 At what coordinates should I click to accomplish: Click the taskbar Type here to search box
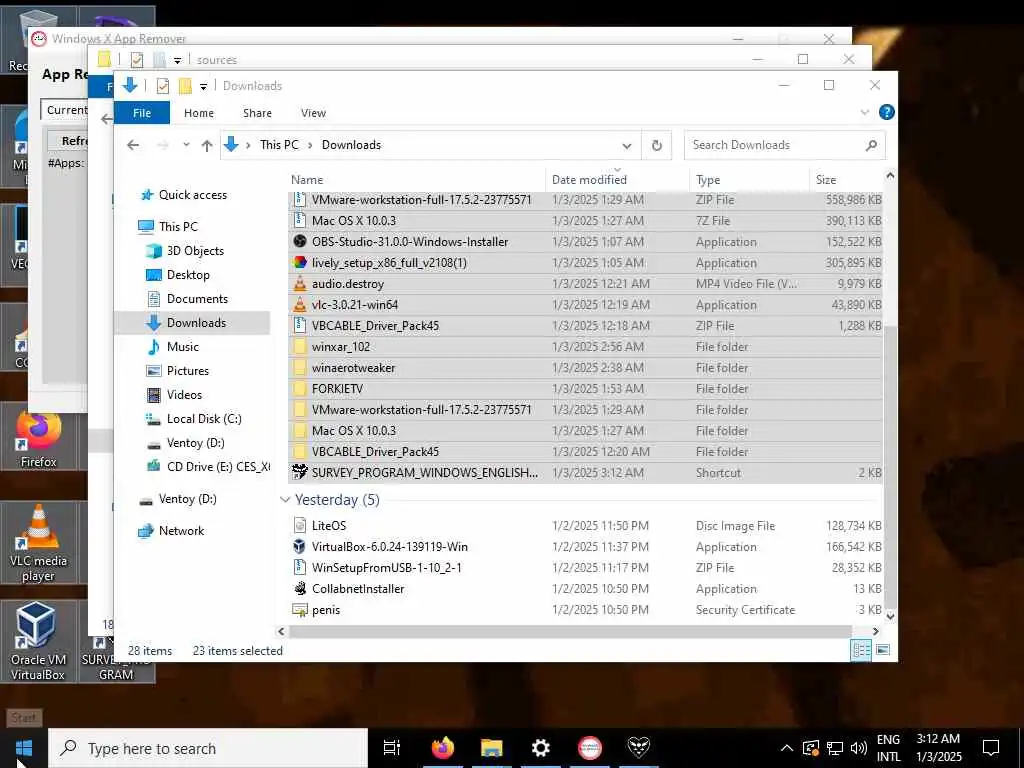208,748
